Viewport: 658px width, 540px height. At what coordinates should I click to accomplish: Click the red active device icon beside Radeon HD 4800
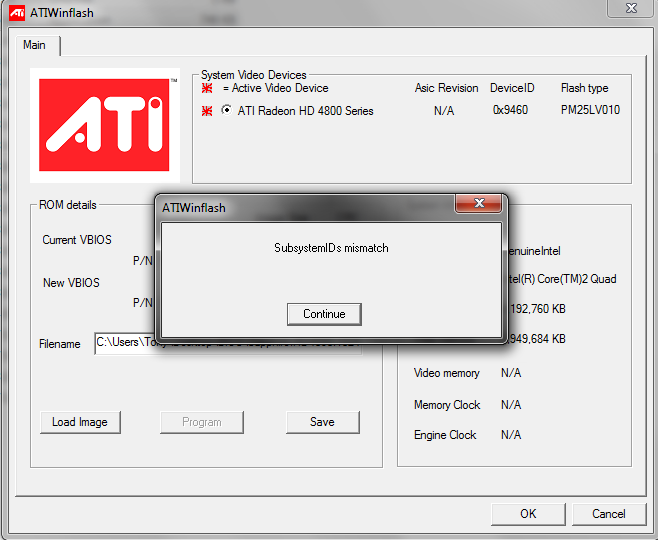[x=207, y=111]
